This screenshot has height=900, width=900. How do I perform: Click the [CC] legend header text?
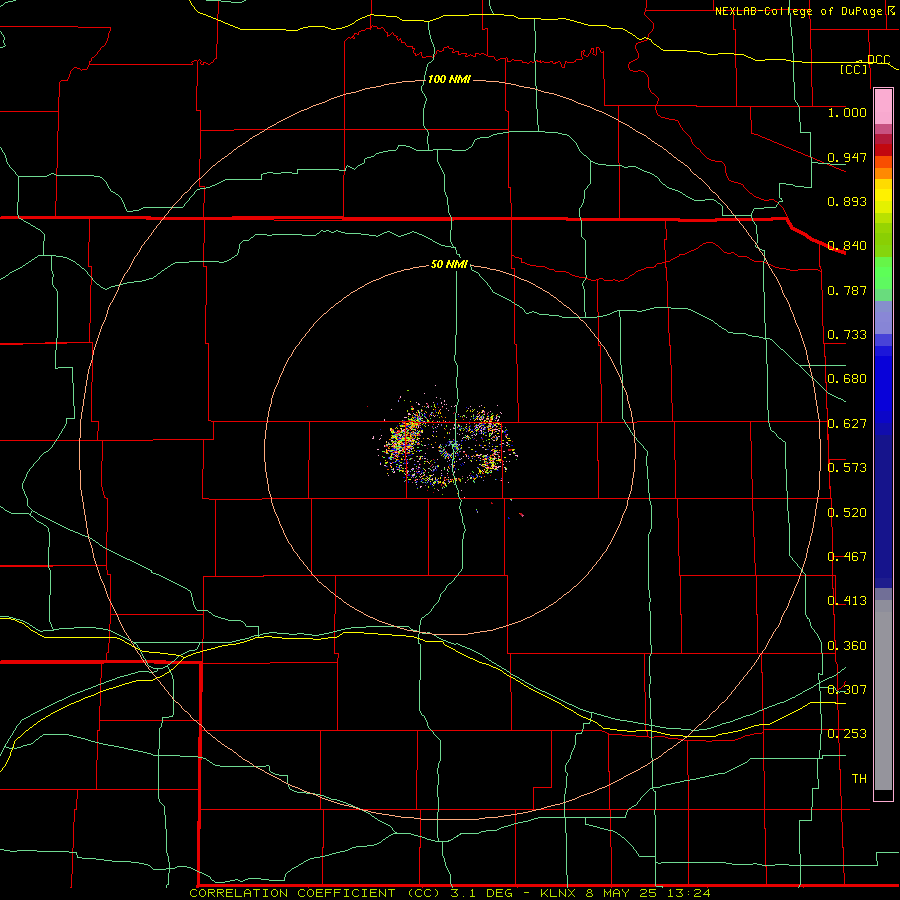click(854, 69)
